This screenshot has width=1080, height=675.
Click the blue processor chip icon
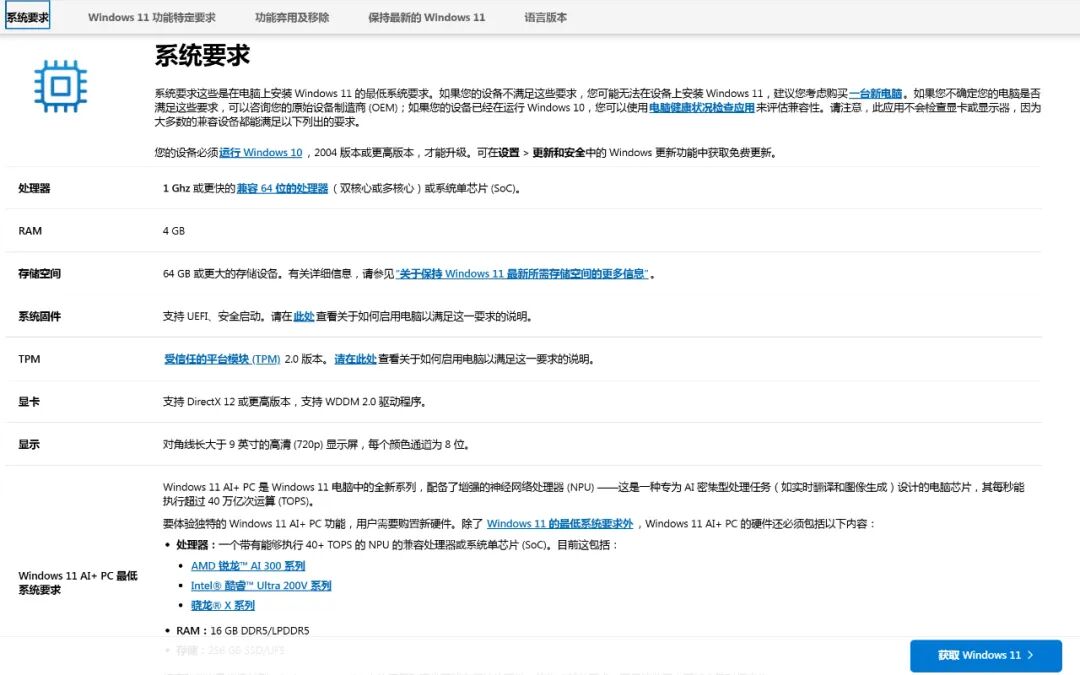point(61,86)
